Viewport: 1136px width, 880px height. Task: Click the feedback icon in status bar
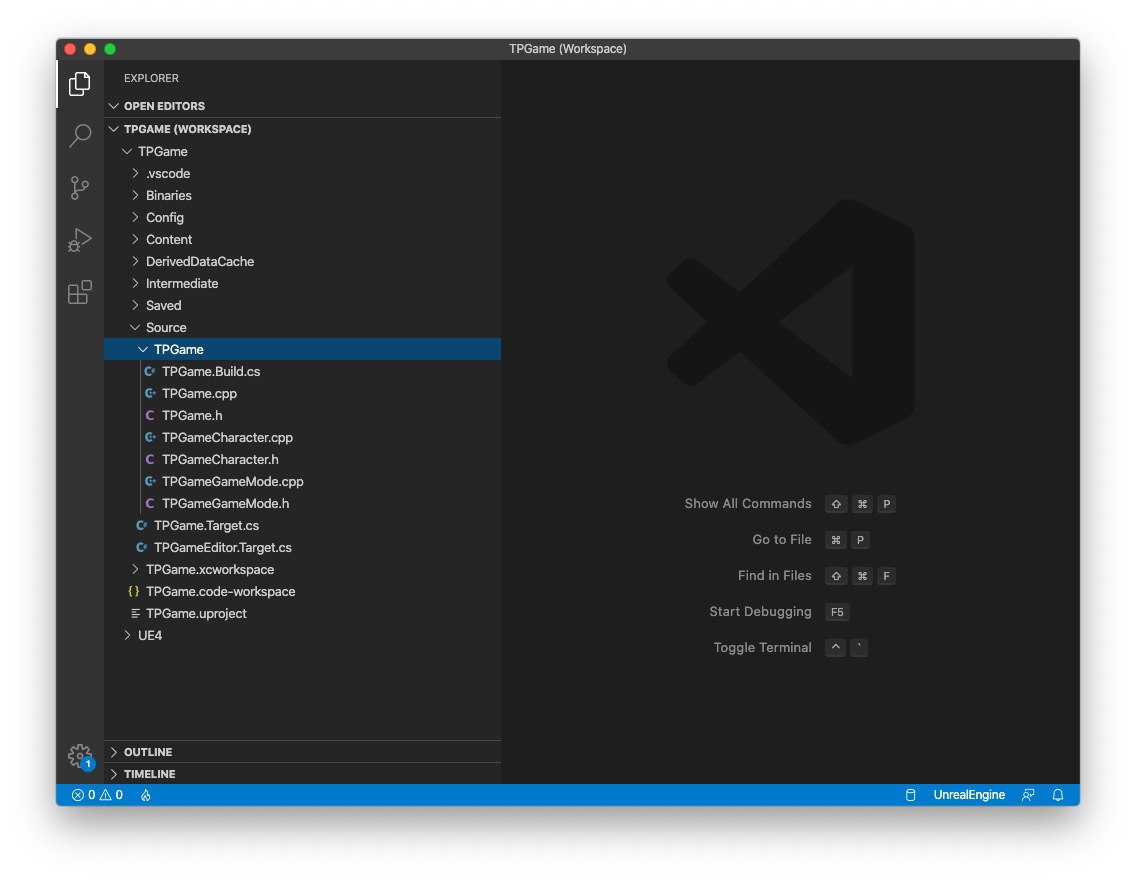click(1027, 795)
